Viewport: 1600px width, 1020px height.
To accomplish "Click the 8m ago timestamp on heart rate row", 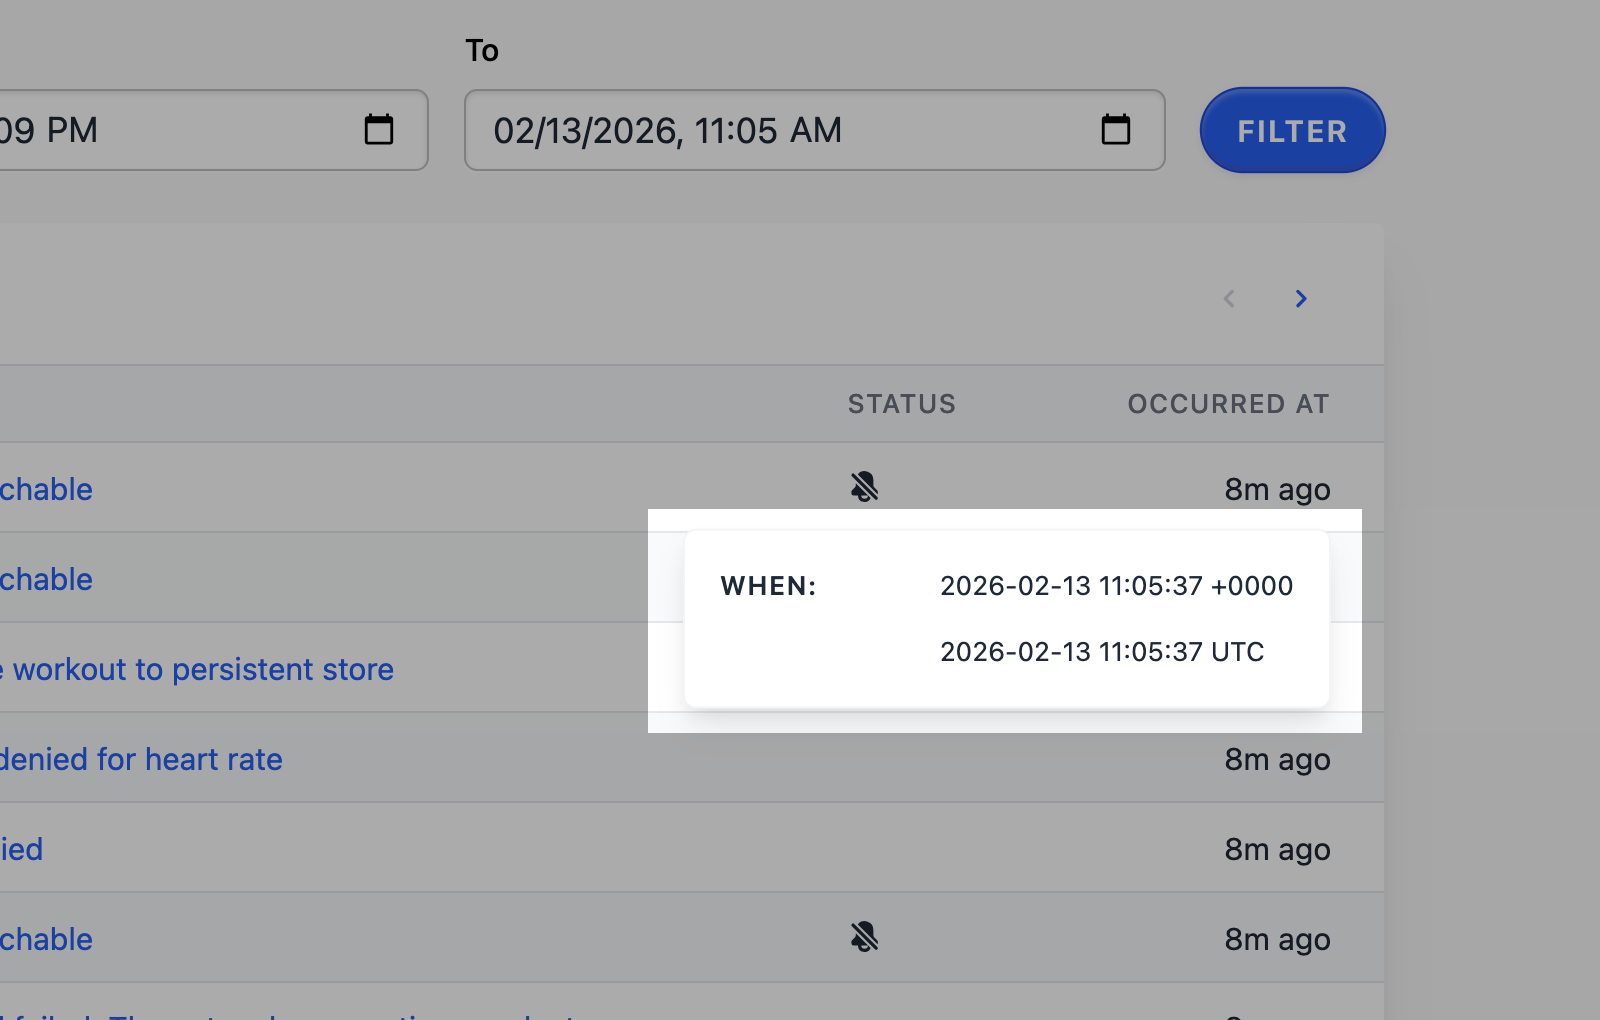I will point(1277,759).
